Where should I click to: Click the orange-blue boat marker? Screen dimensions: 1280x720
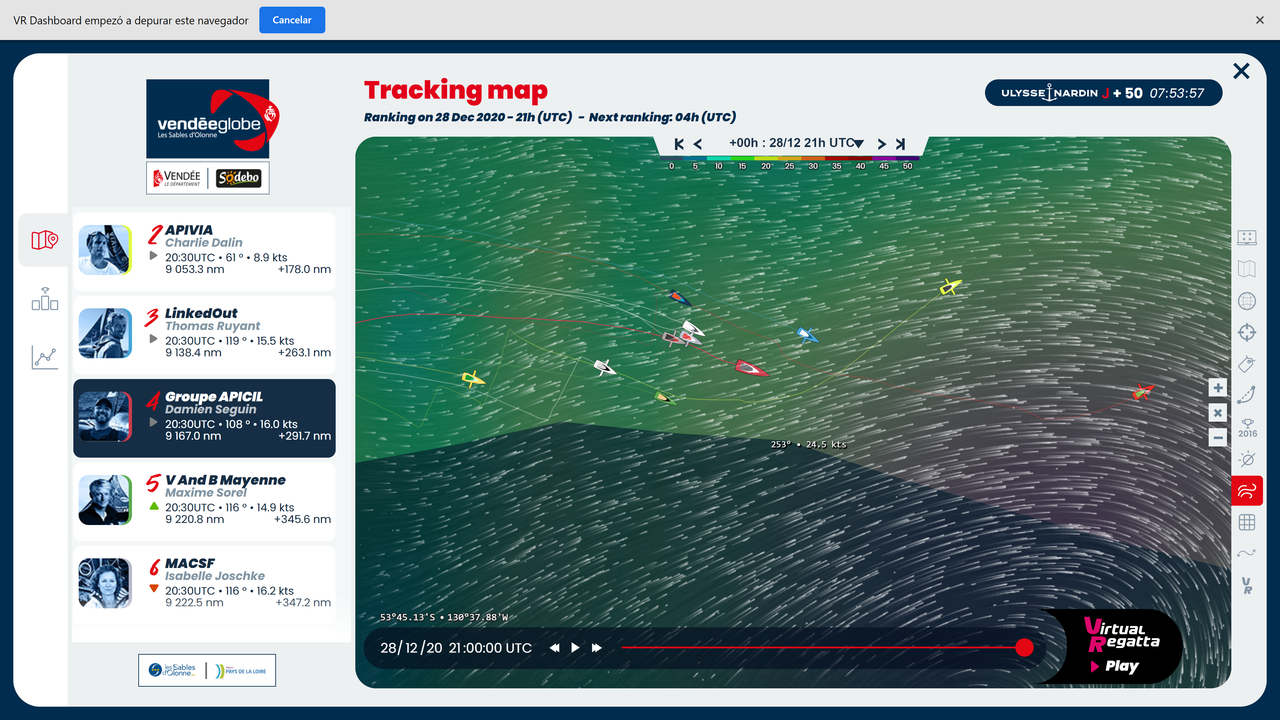point(679,297)
